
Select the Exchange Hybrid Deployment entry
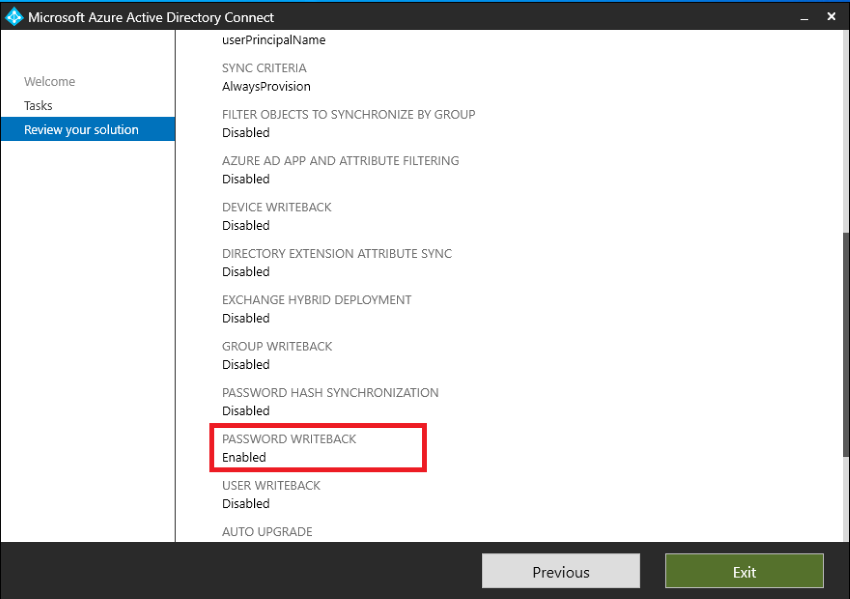(x=316, y=299)
